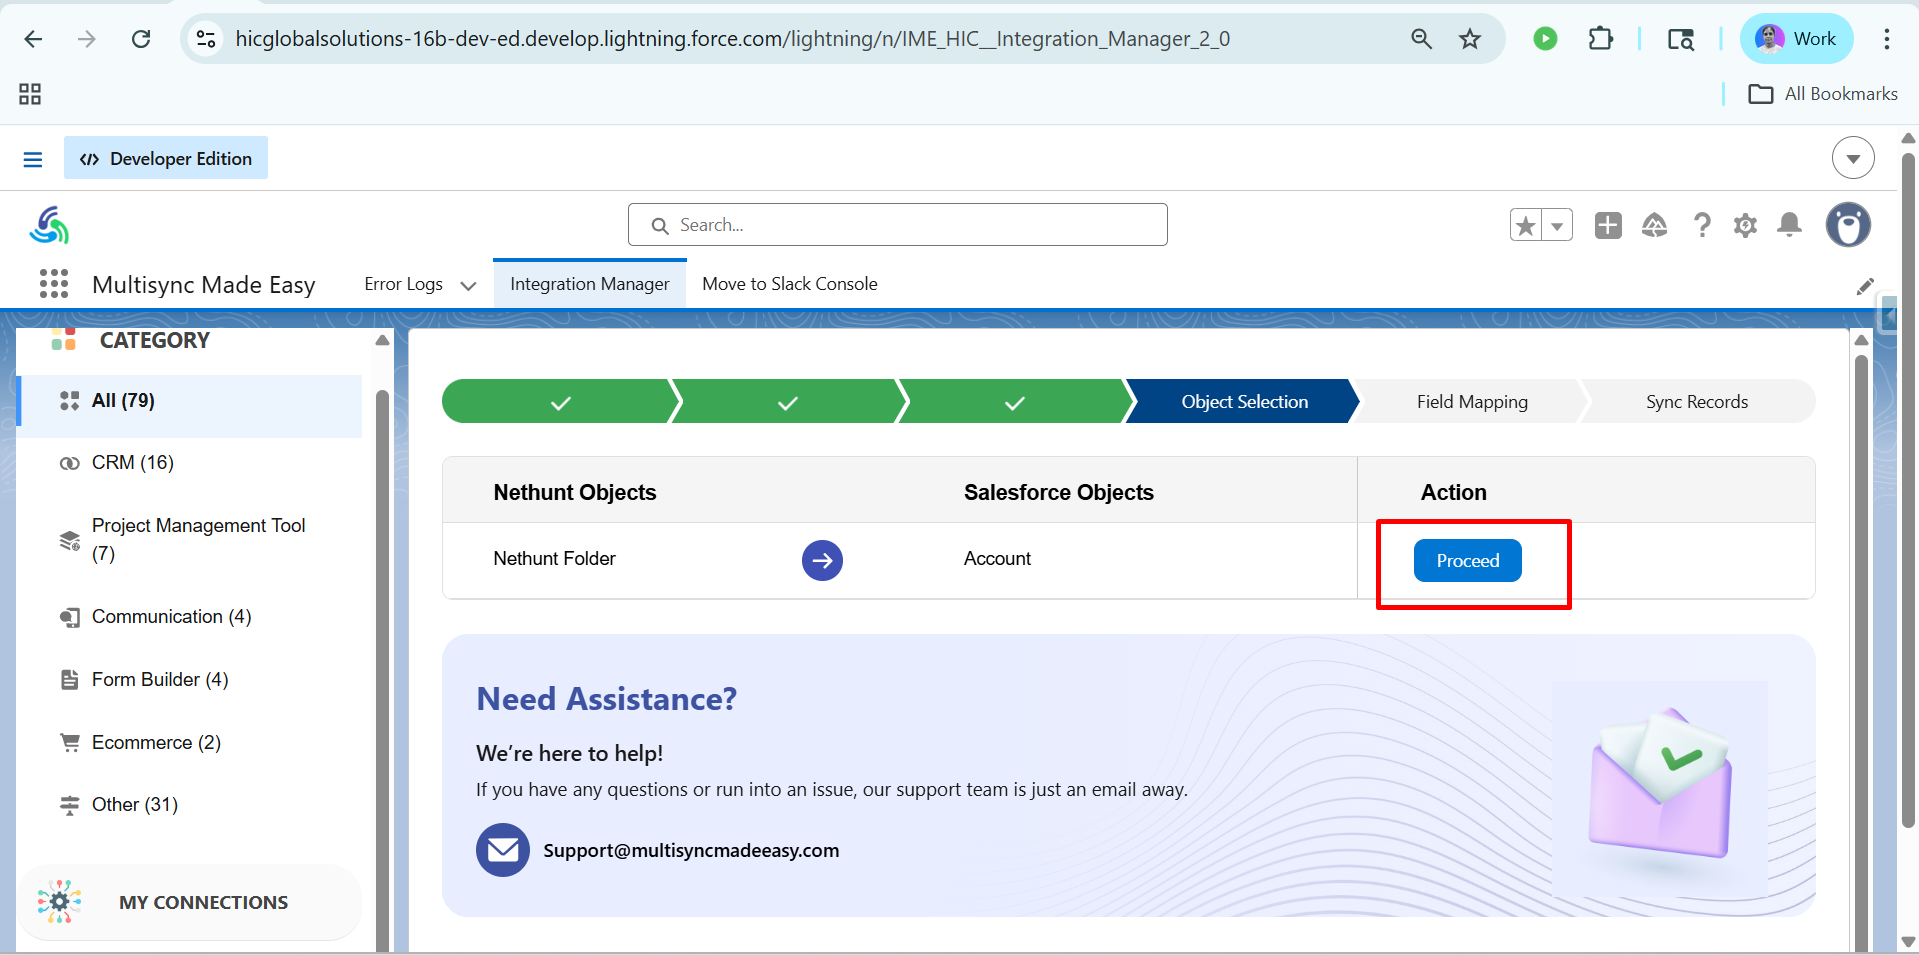
Task: Jump to the Sync Records step
Action: coord(1697,402)
